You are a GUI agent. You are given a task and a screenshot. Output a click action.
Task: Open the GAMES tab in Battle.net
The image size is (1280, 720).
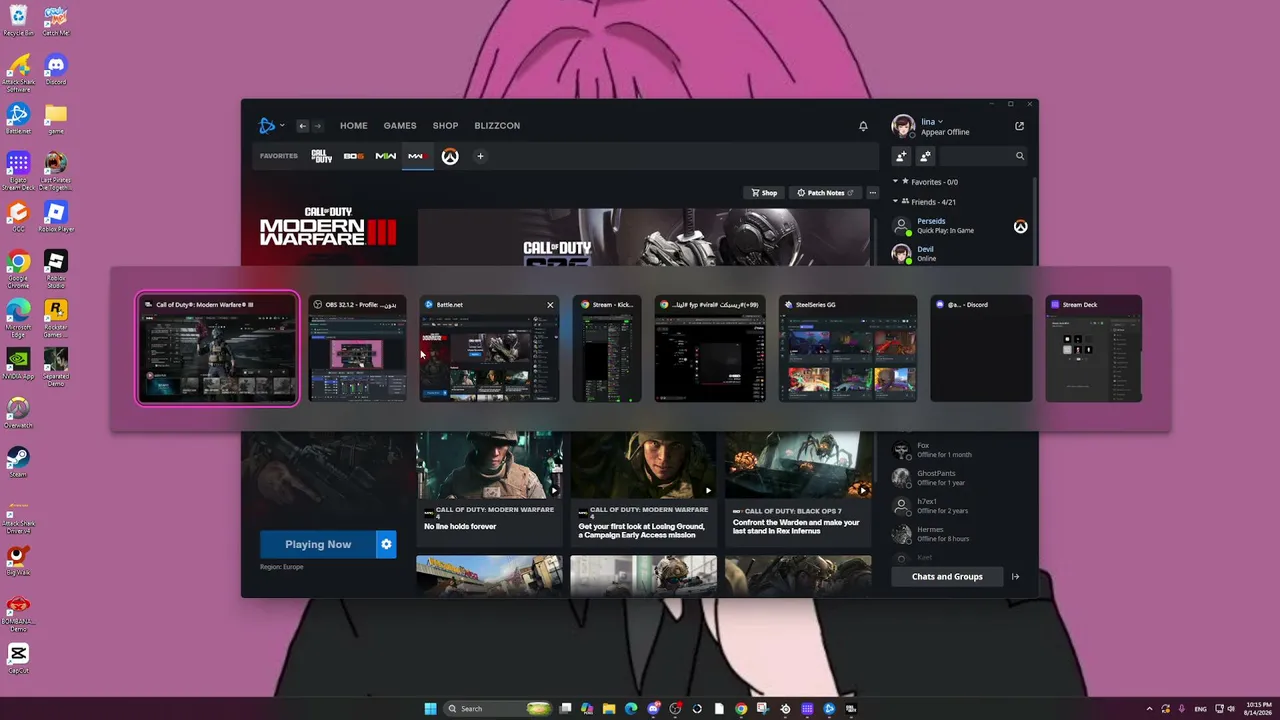click(x=400, y=126)
